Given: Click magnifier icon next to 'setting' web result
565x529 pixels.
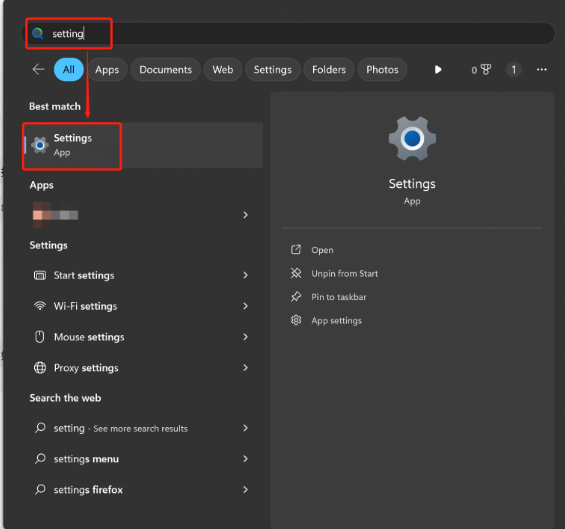Looking at the screenshot, I should [x=40, y=428].
